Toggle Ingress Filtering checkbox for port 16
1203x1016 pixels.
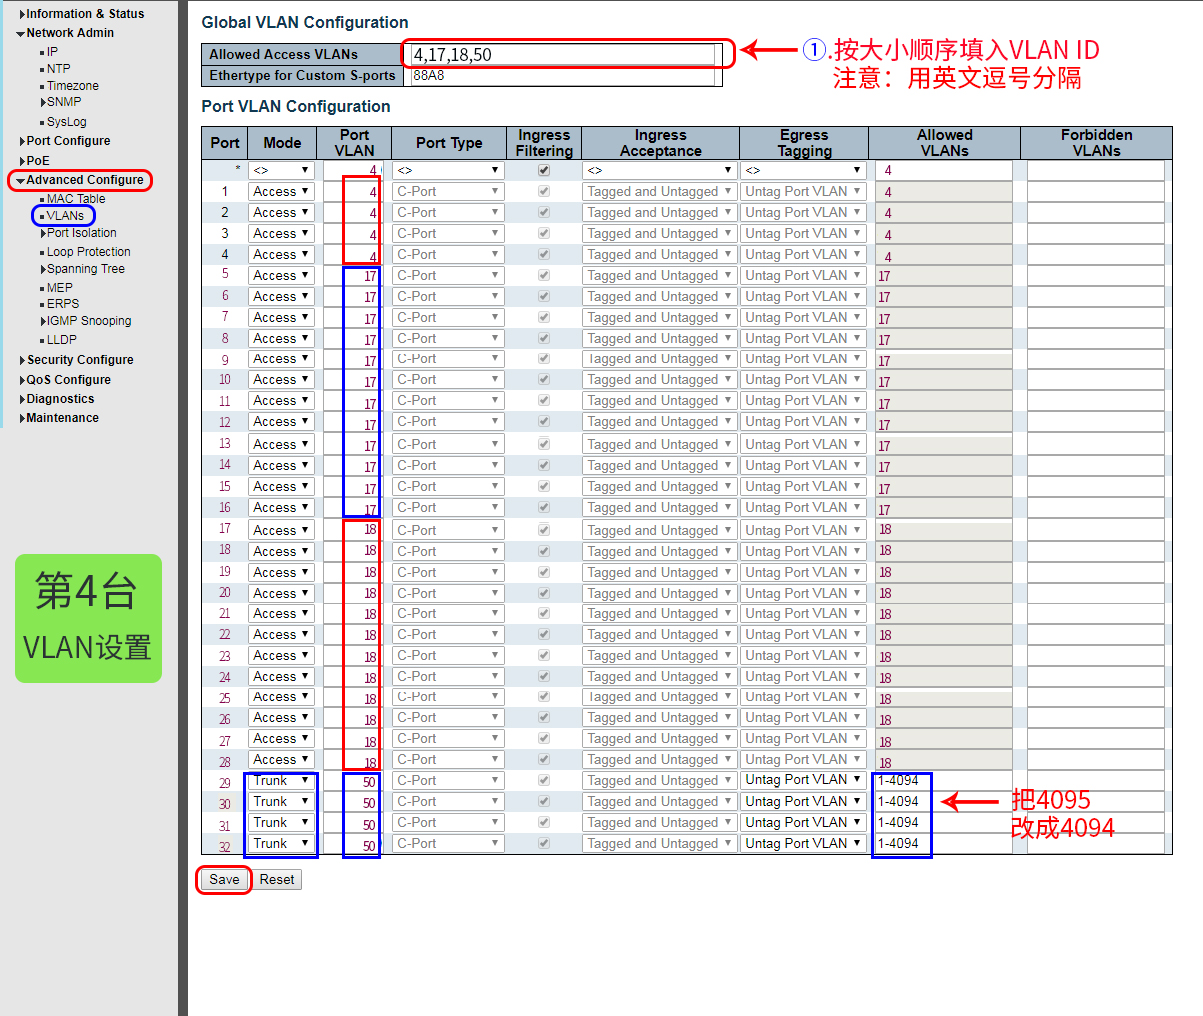click(x=544, y=508)
